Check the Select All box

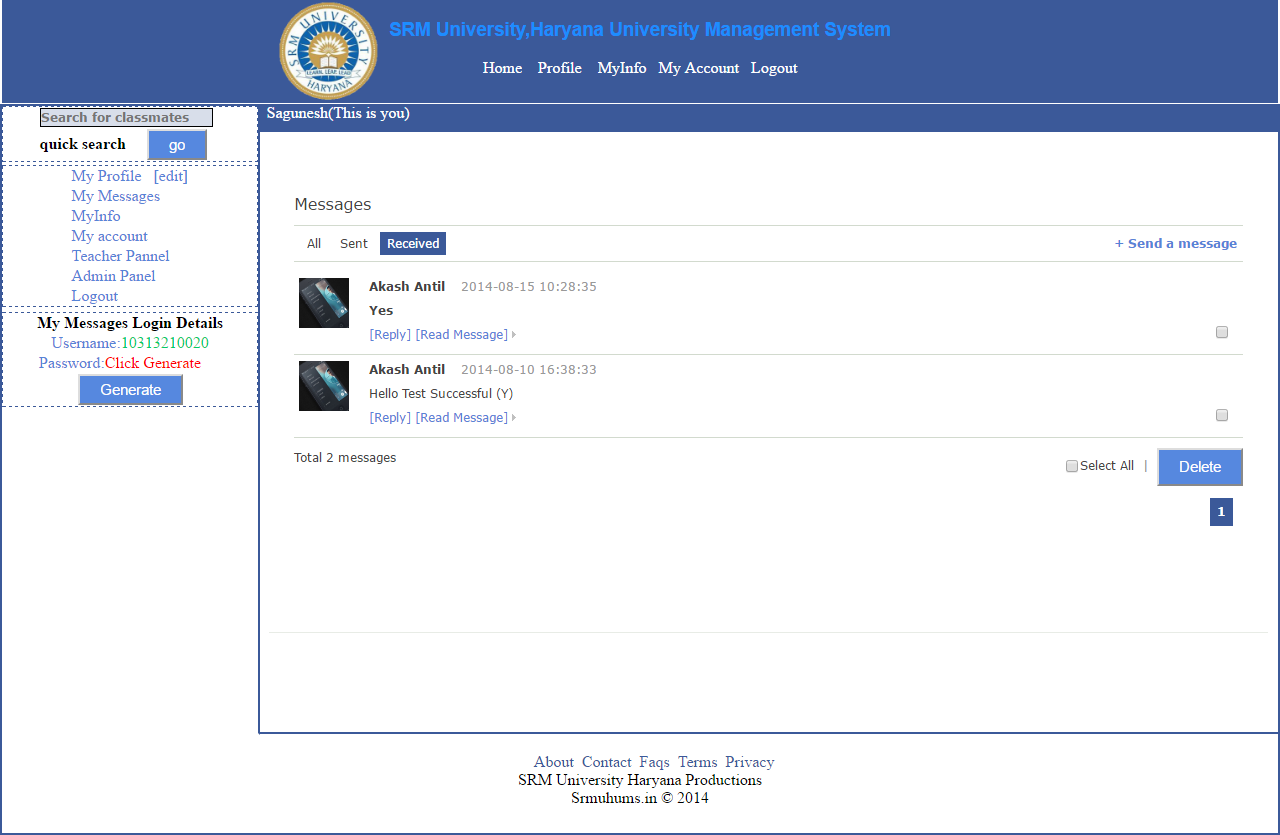tap(1072, 466)
